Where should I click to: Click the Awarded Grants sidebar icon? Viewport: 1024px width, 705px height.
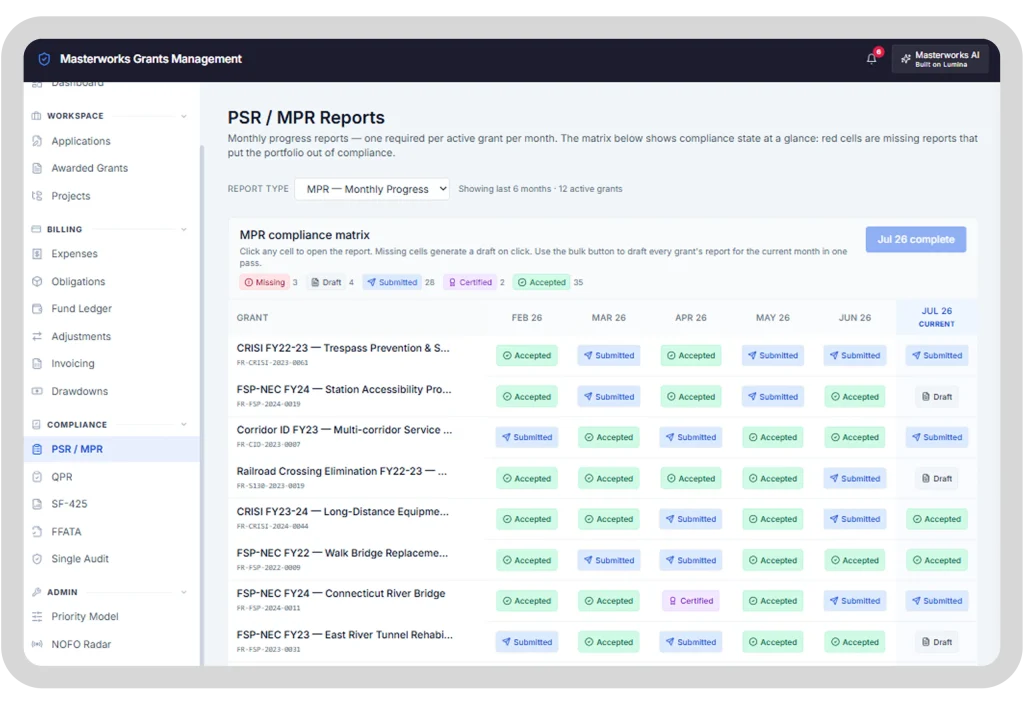pyautogui.click(x=37, y=168)
